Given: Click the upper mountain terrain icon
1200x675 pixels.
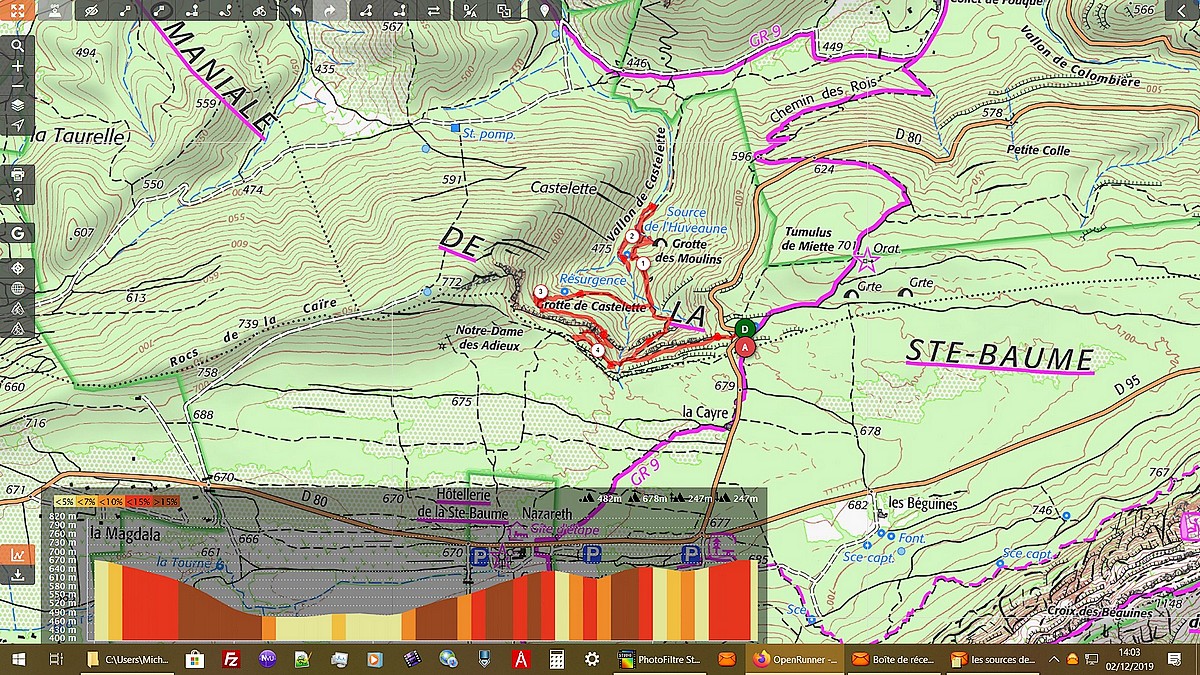Looking at the screenshot, I should 17,308.
